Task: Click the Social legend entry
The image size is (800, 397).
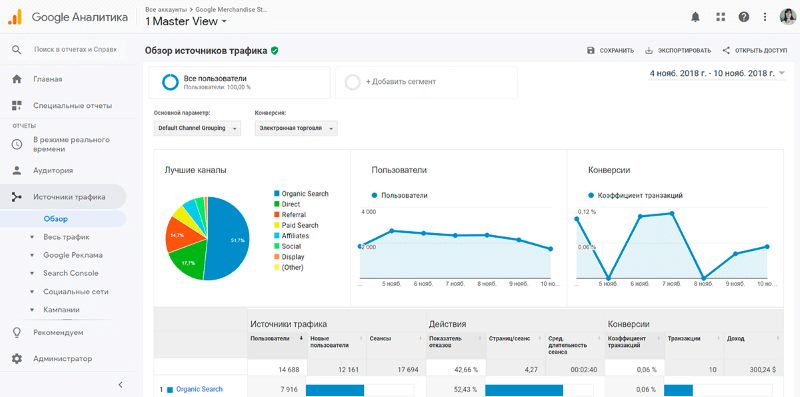Action: 287,246
